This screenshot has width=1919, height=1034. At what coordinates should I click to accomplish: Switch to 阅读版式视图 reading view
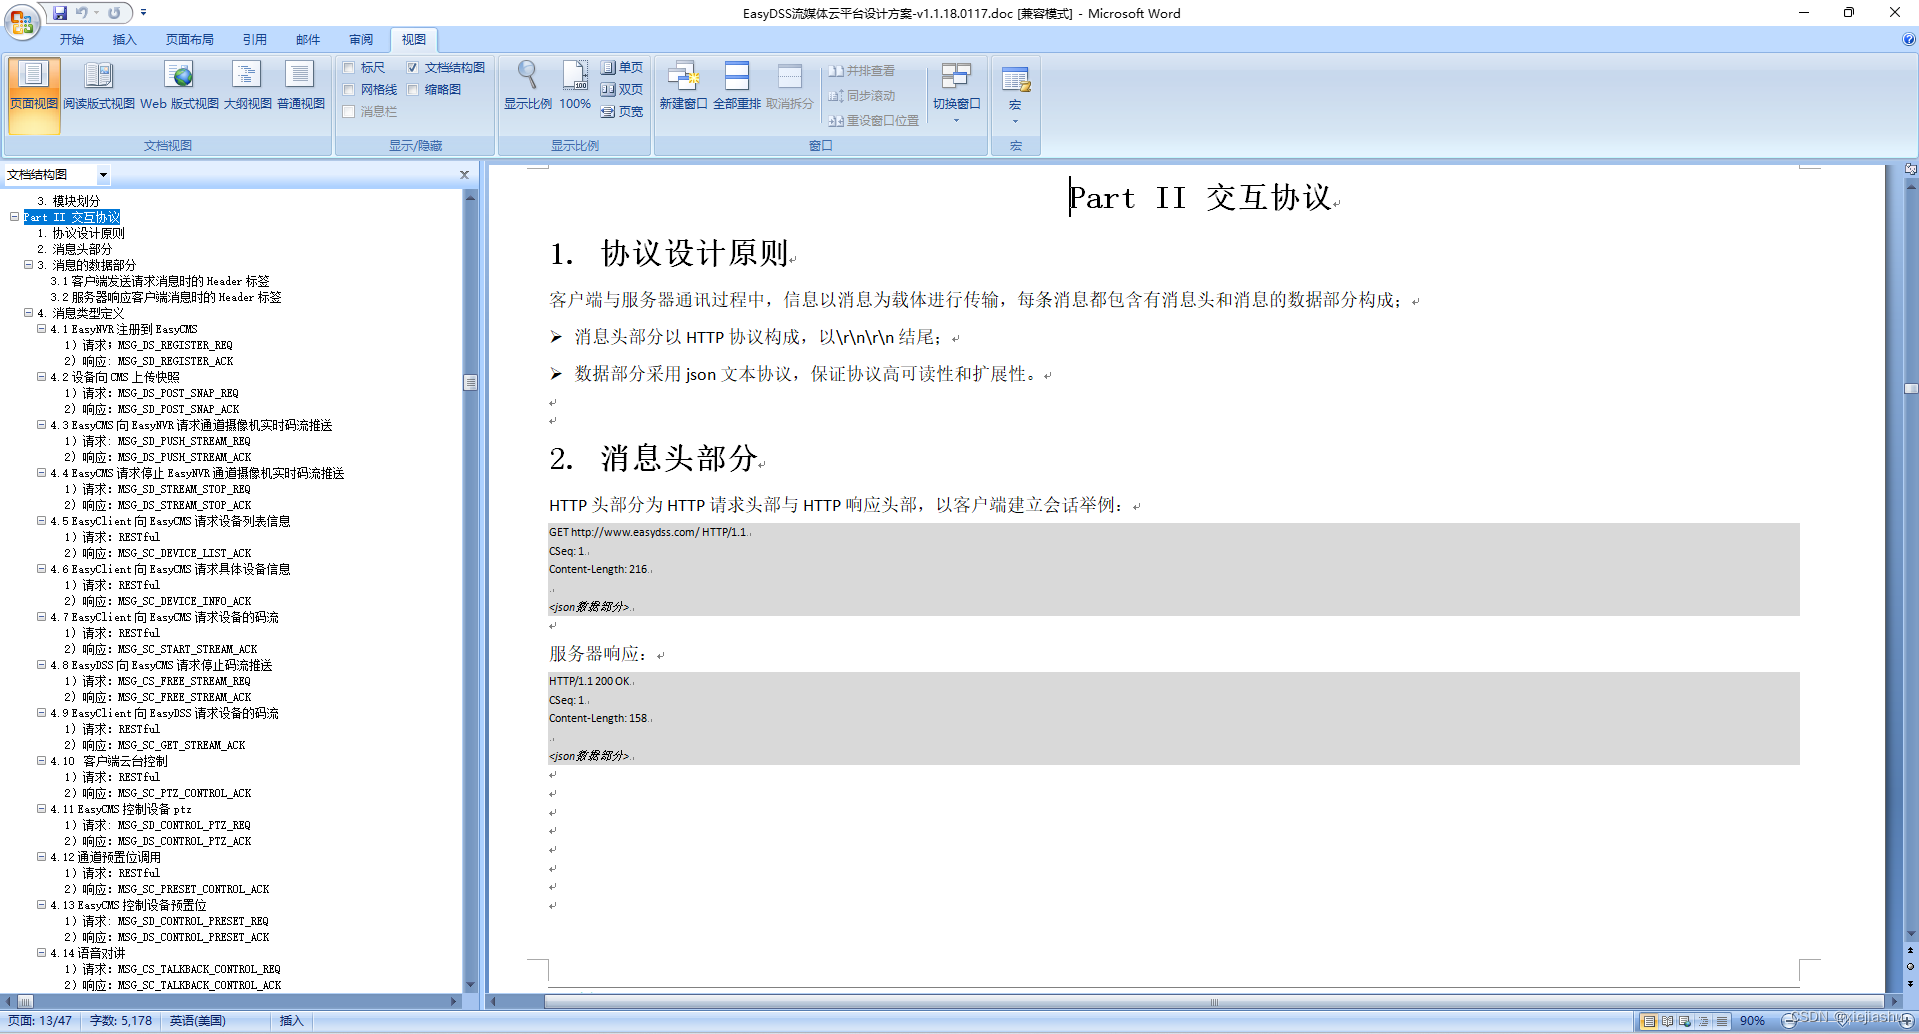point(99,85)
